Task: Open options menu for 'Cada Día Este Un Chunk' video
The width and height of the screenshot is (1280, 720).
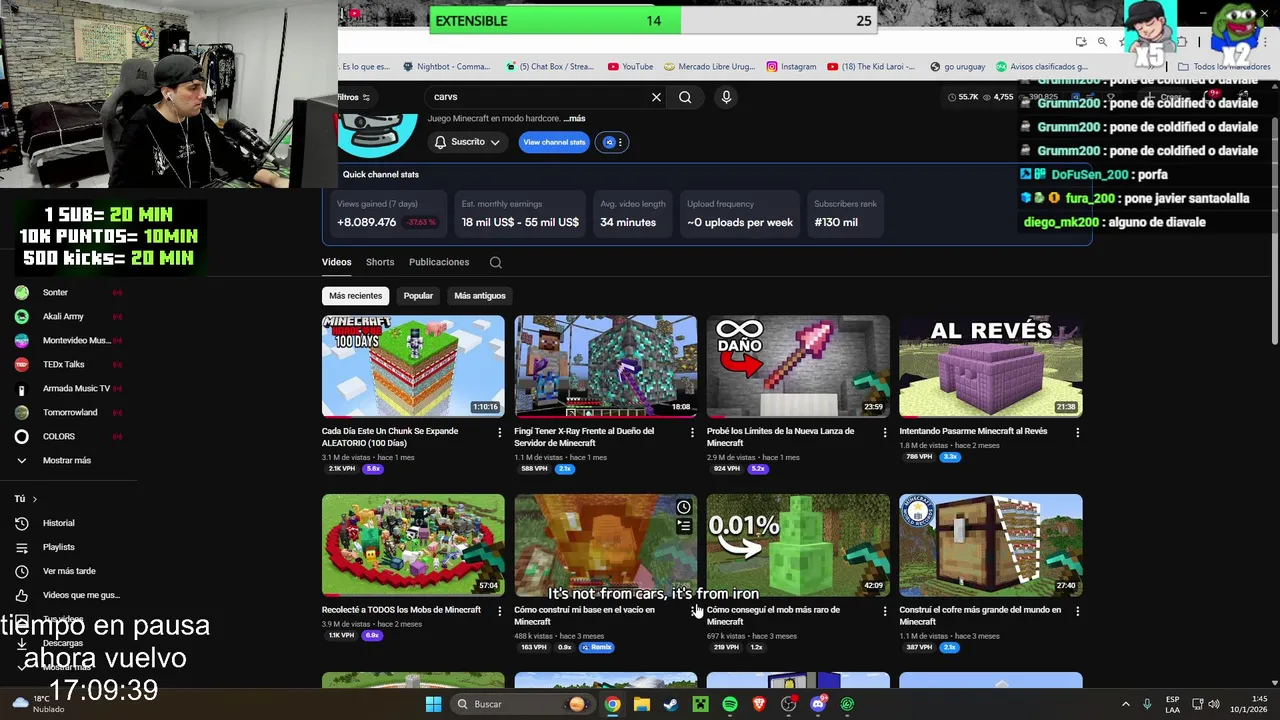Action: (x=500, y=432)
